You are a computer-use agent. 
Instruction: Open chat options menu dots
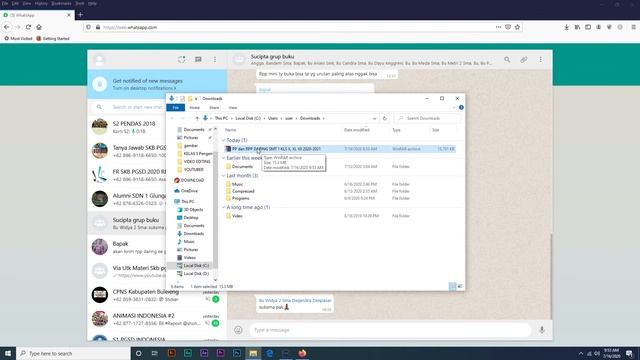tap(540, 60)
